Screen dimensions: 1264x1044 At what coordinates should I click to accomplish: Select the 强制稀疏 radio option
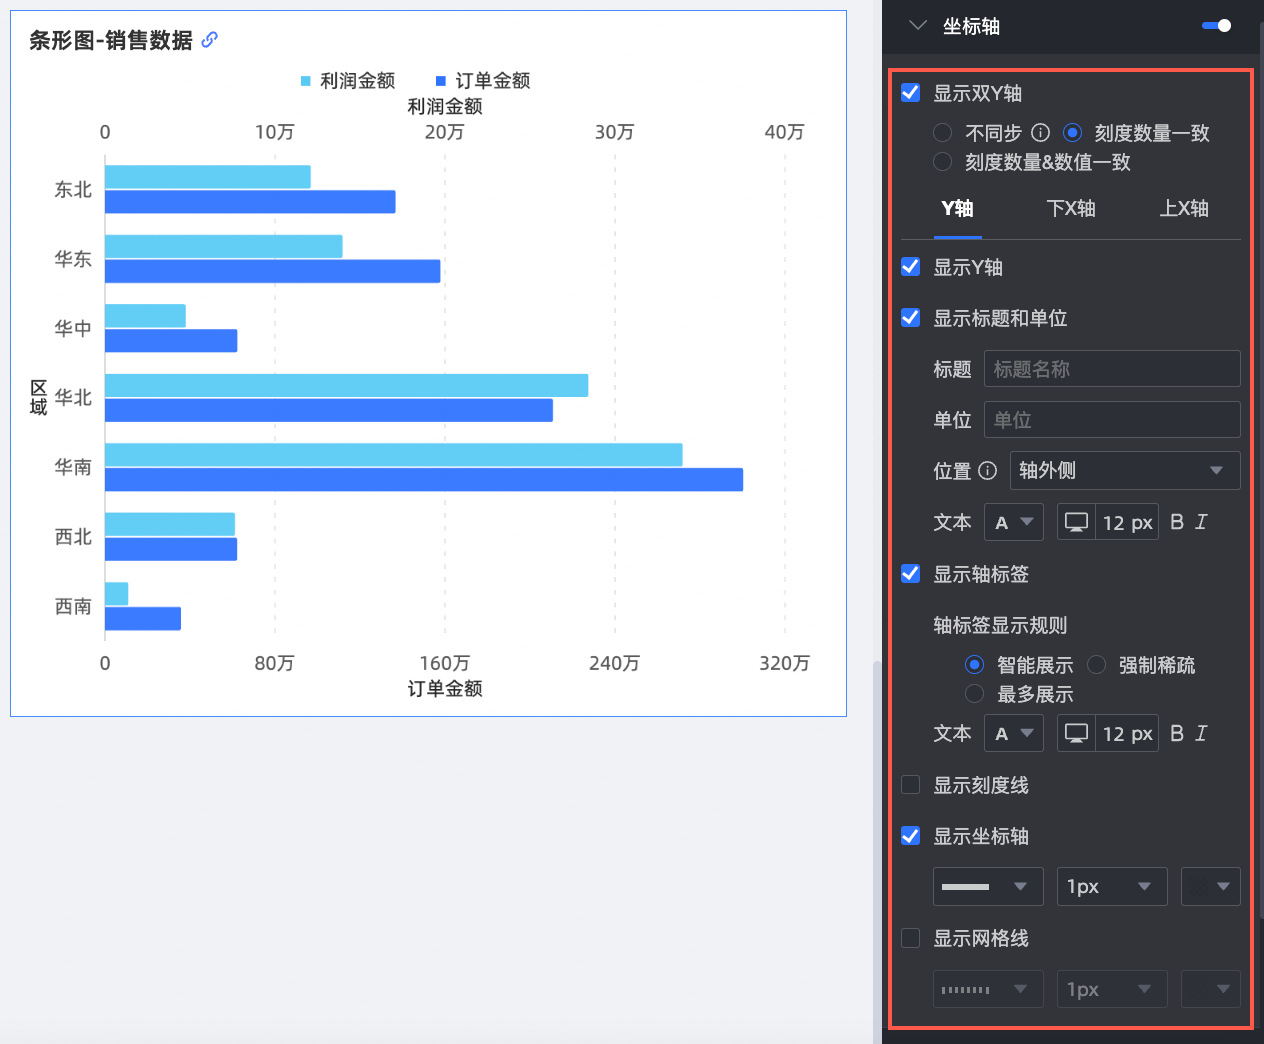coord(1097,665)
